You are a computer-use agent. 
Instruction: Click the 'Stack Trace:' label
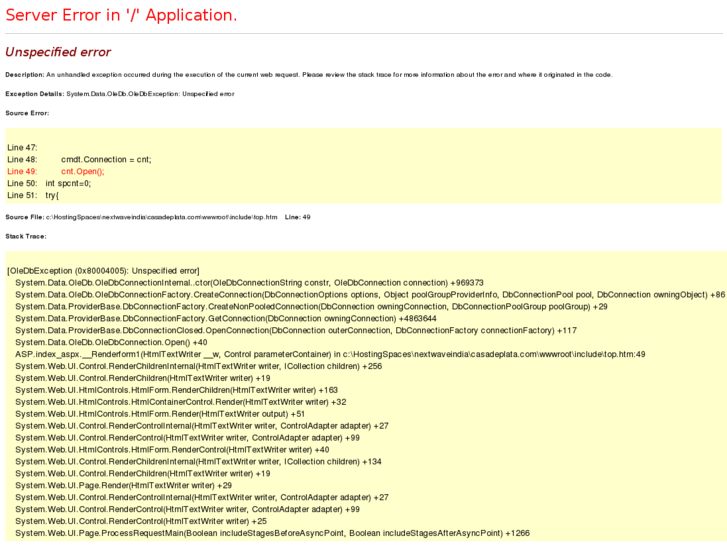point(26,237)
